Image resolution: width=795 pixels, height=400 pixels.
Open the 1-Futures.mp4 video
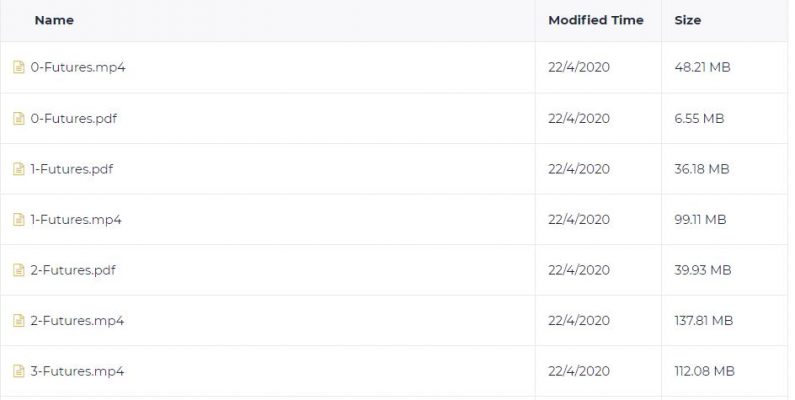point(76,220)
